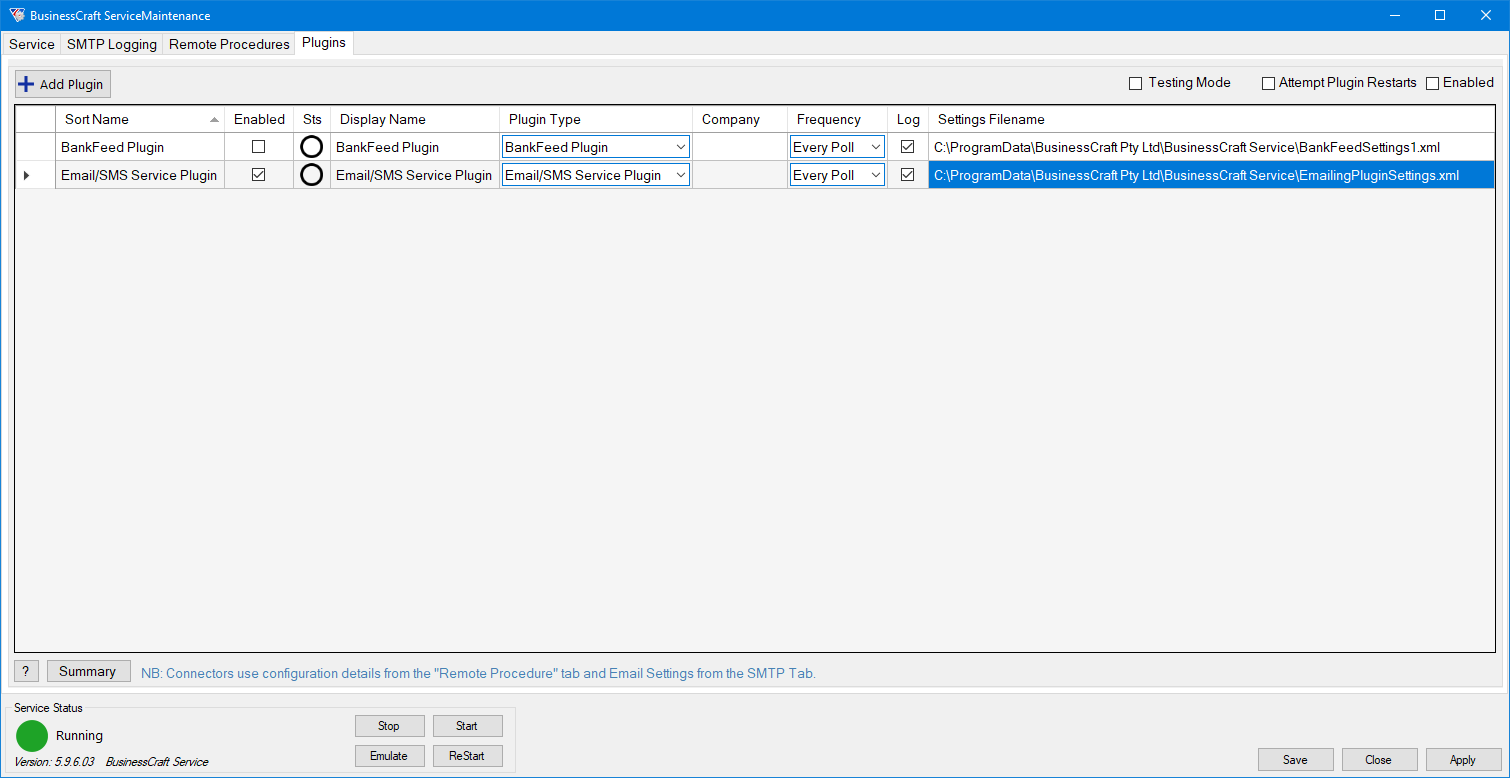1510x778 pixels.
Task: Toggle Log checkbox for Email/SMS Service Plugin
Action: point(908,175)
